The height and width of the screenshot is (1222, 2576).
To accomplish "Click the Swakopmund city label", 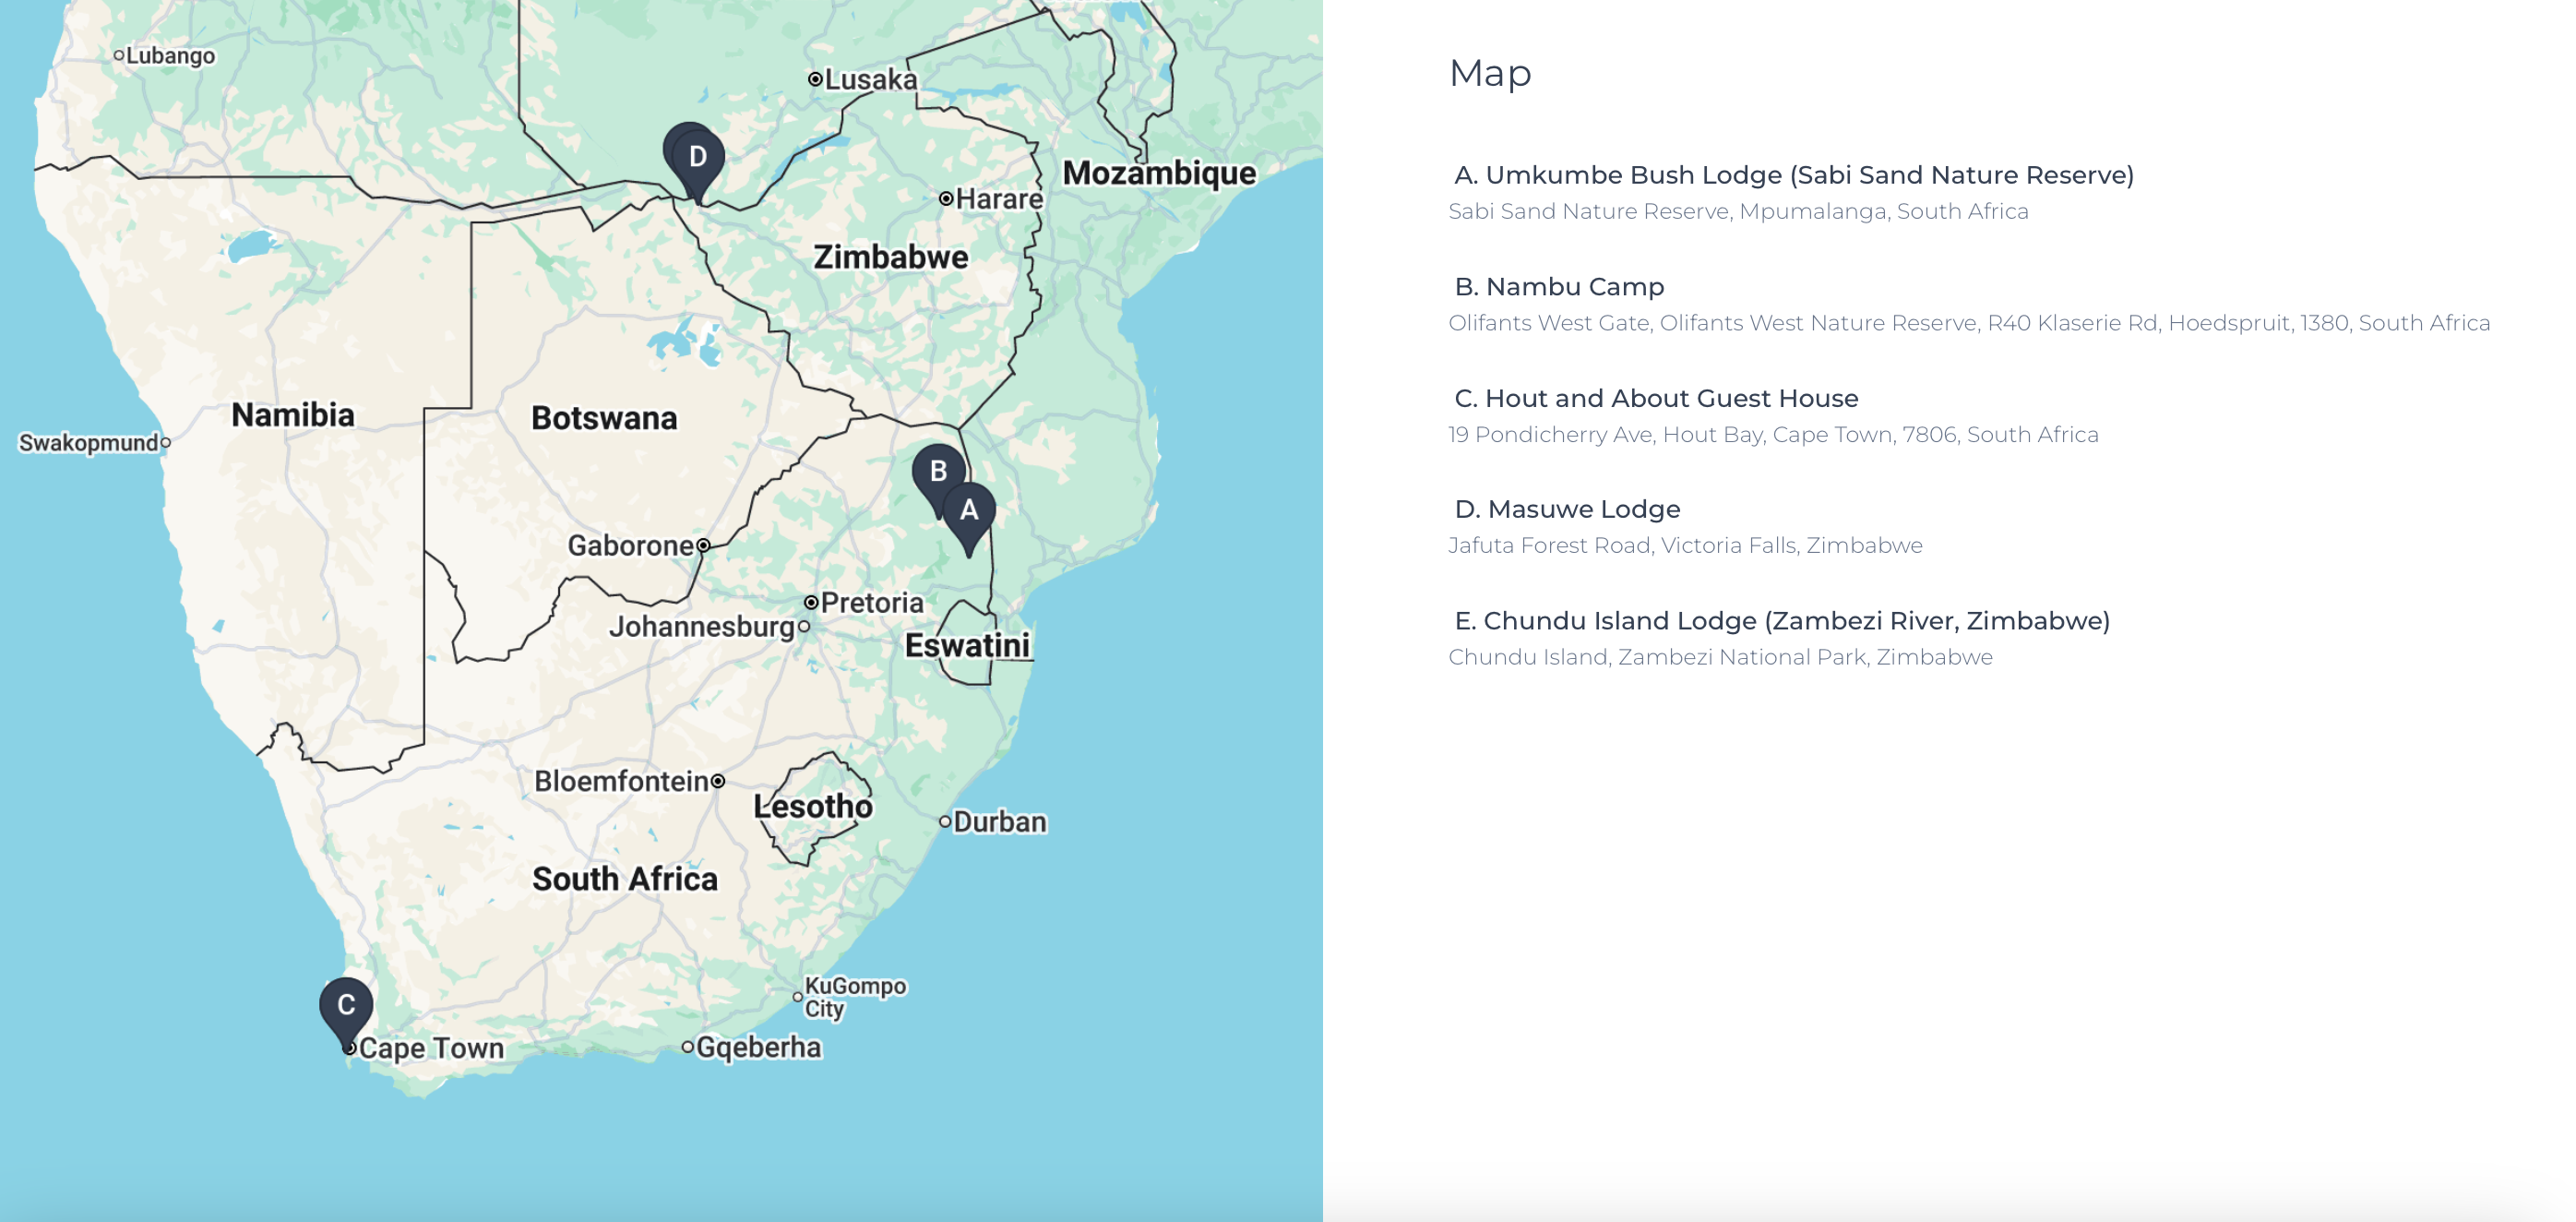I will click(89, 443).
